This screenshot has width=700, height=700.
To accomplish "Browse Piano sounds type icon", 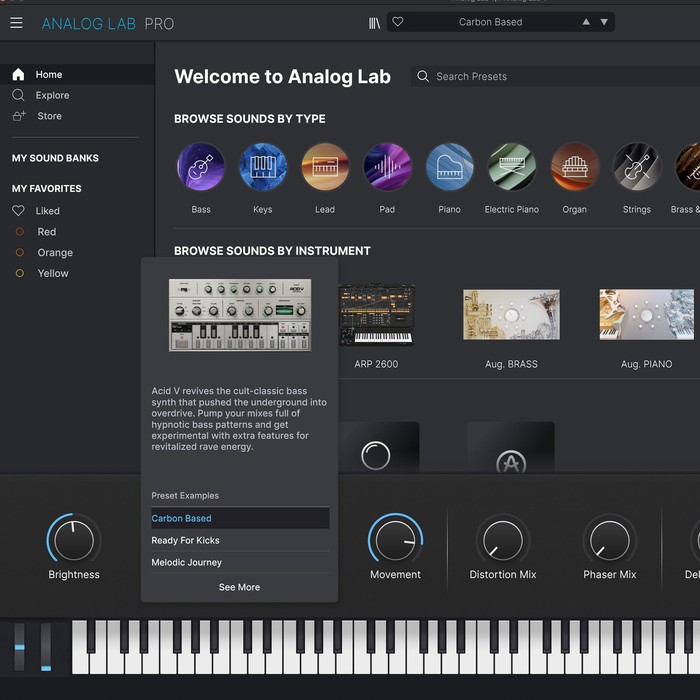I will point(450,167).
